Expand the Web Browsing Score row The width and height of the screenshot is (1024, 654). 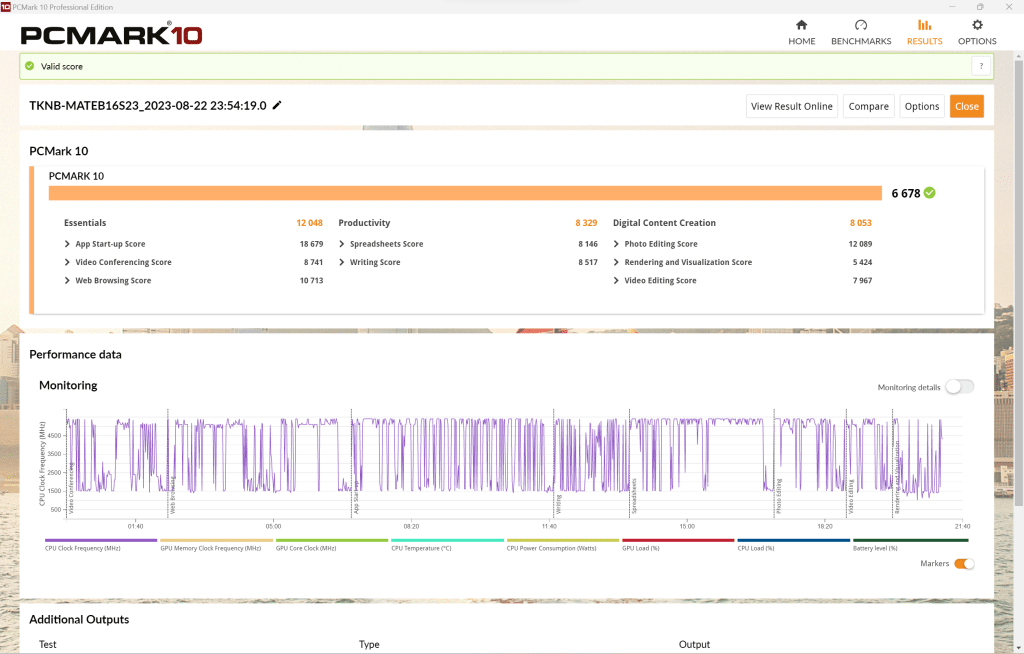[x=67, y=280]
